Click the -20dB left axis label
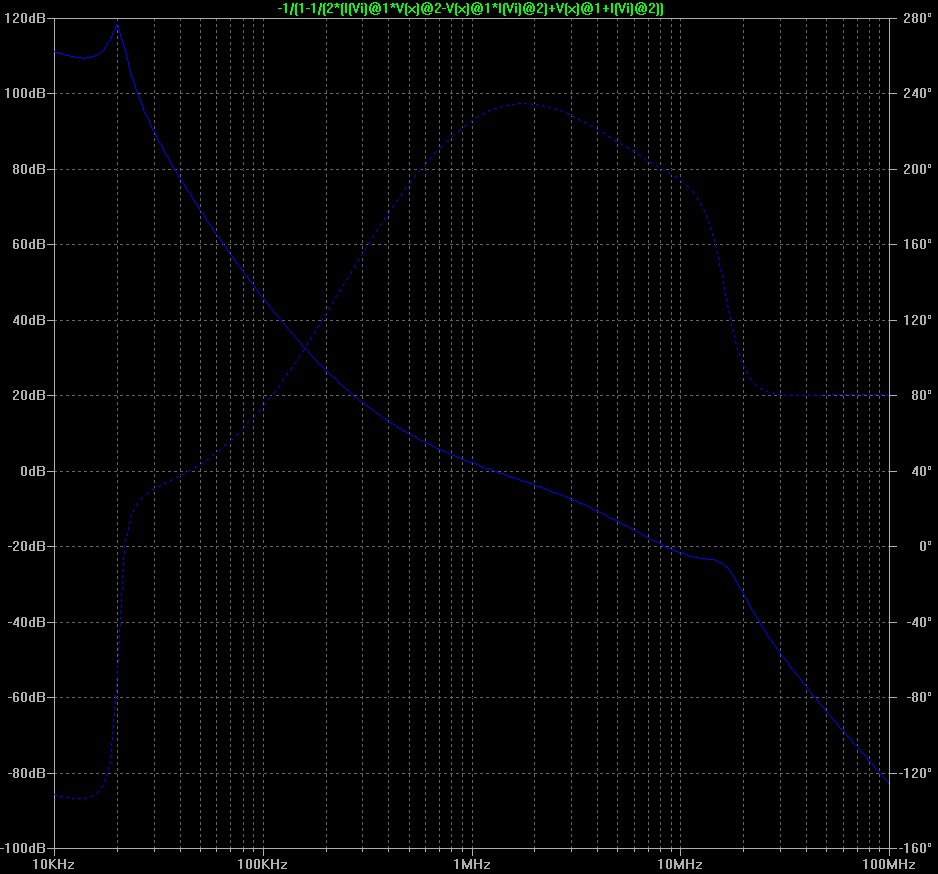Image resolution: width=938 pixels, height=874 pixels. (x=26, y=546)
